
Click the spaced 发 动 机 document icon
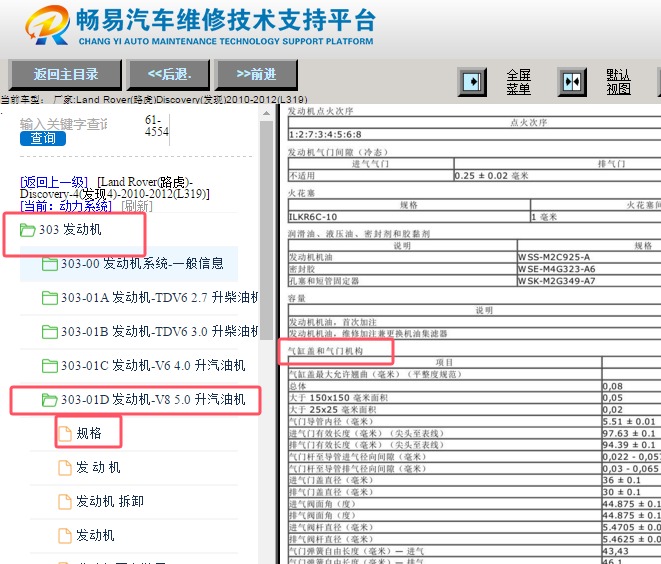click(x=64, y=468)
